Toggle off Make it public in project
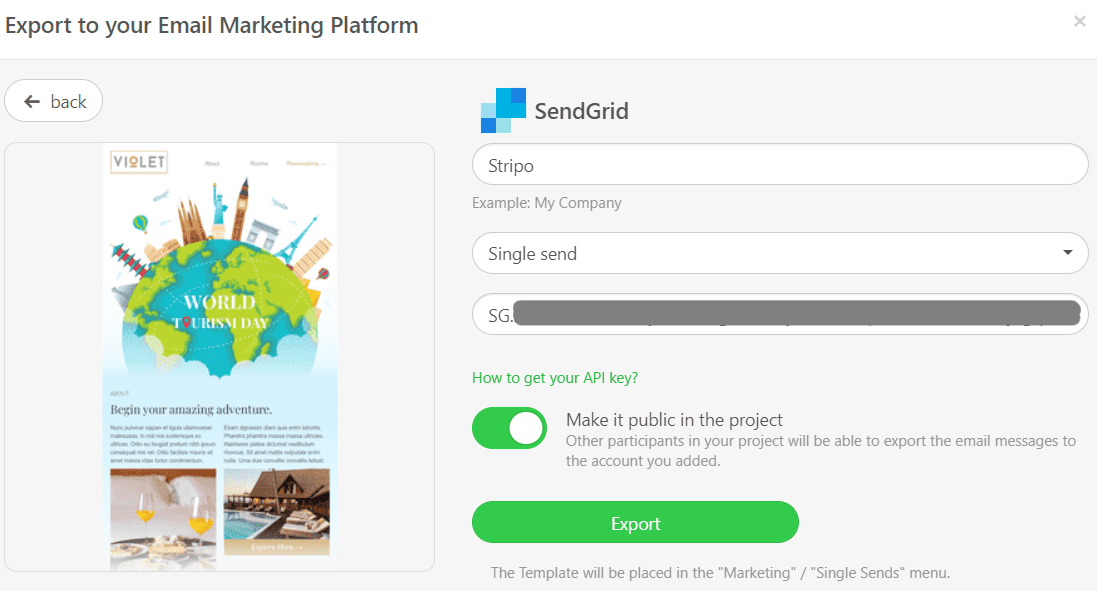The height and width of the screenshot is (591, 1097). coord(509,428)
